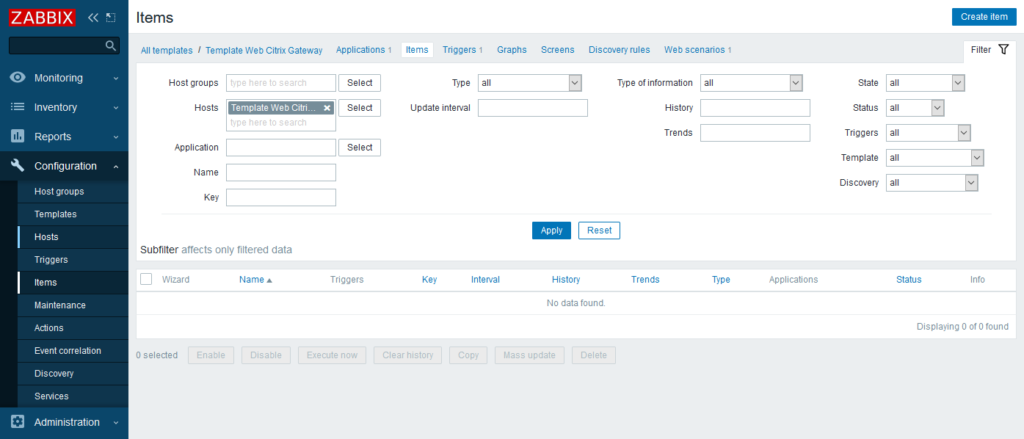Expand the State dropdown
Screen dimensions: 1024x439
(925, 83)
